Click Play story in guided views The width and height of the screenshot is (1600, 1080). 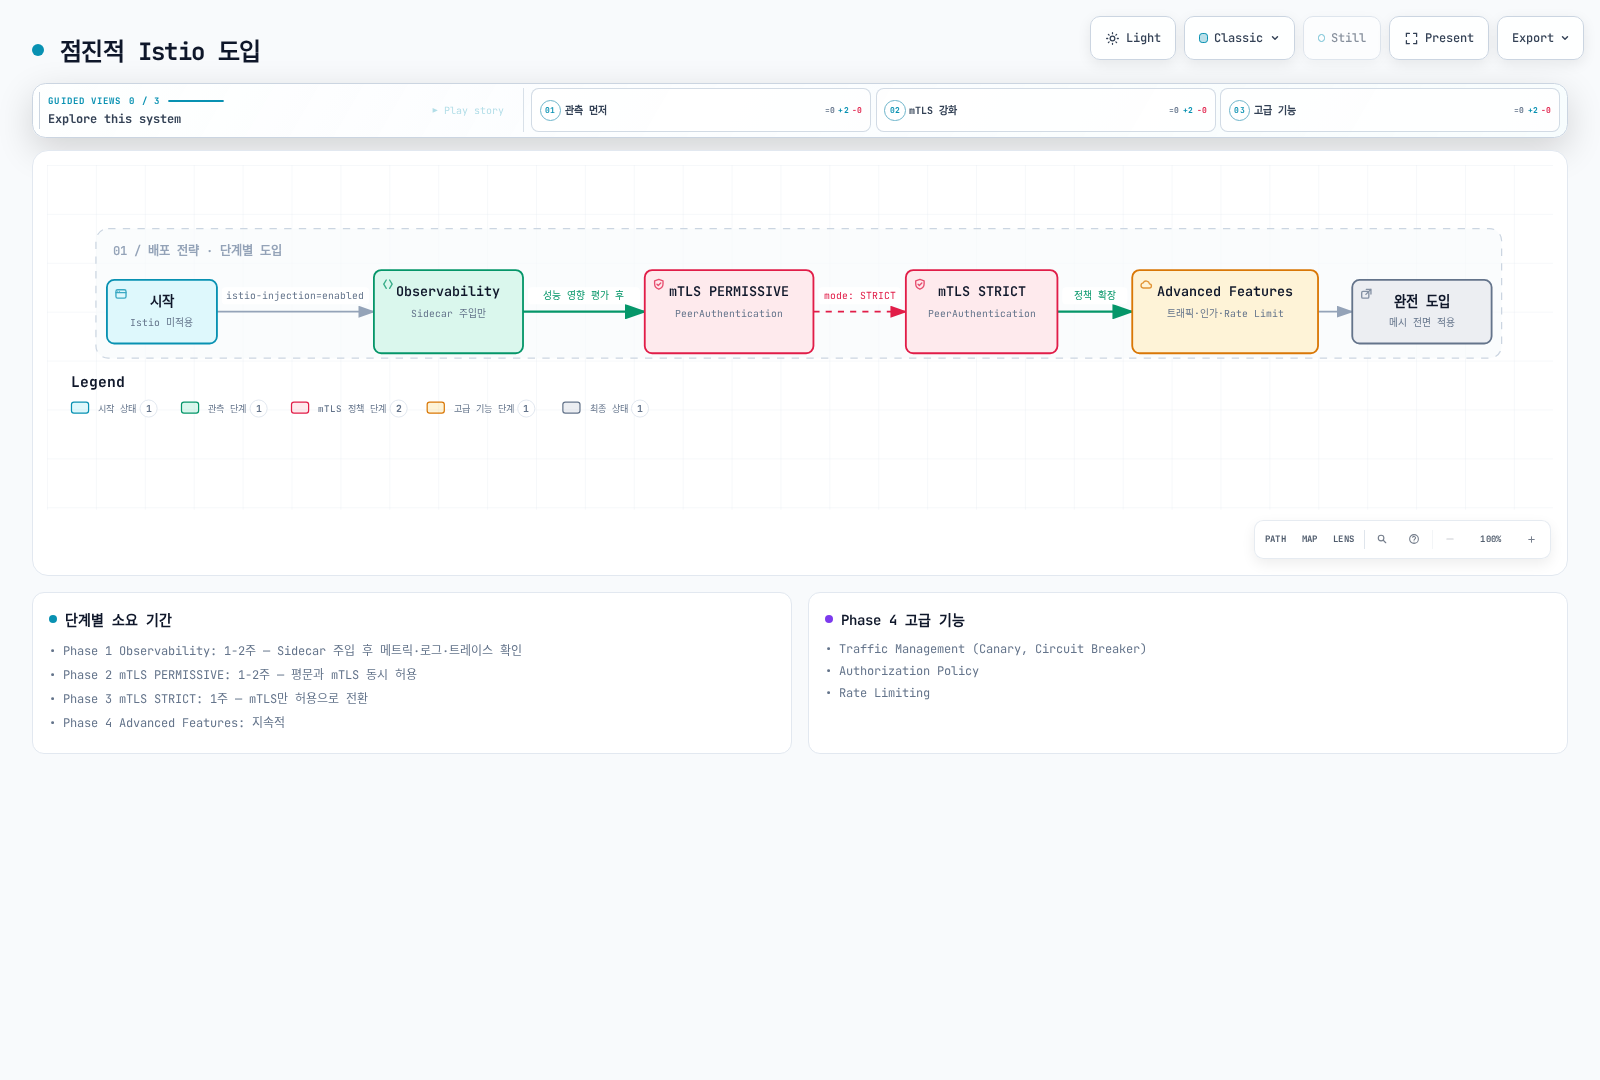point(468,110)
